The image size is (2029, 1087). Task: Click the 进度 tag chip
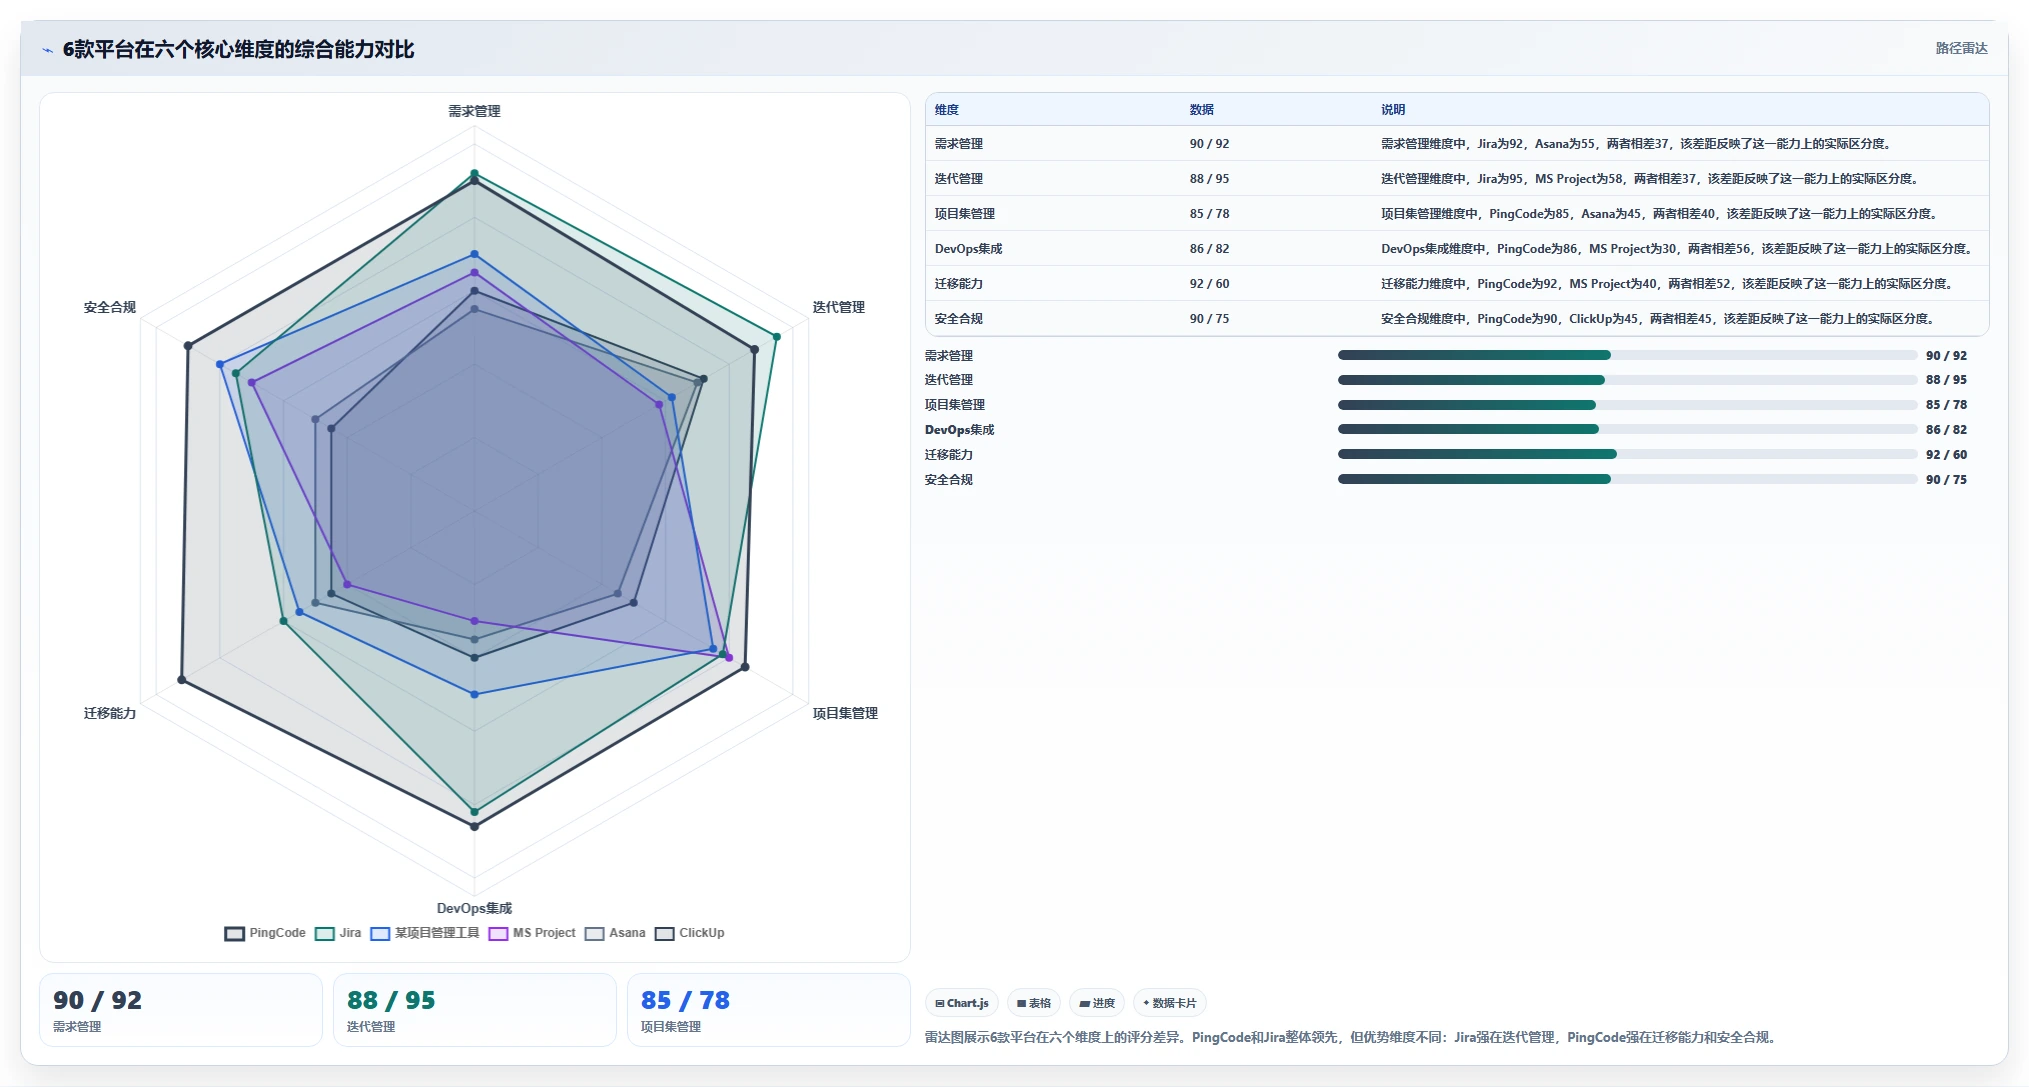tap(1097, 1003)
